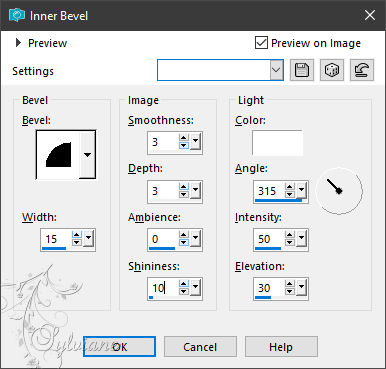
Task: Click the Cancel button
Action: (x=200, y=347)
